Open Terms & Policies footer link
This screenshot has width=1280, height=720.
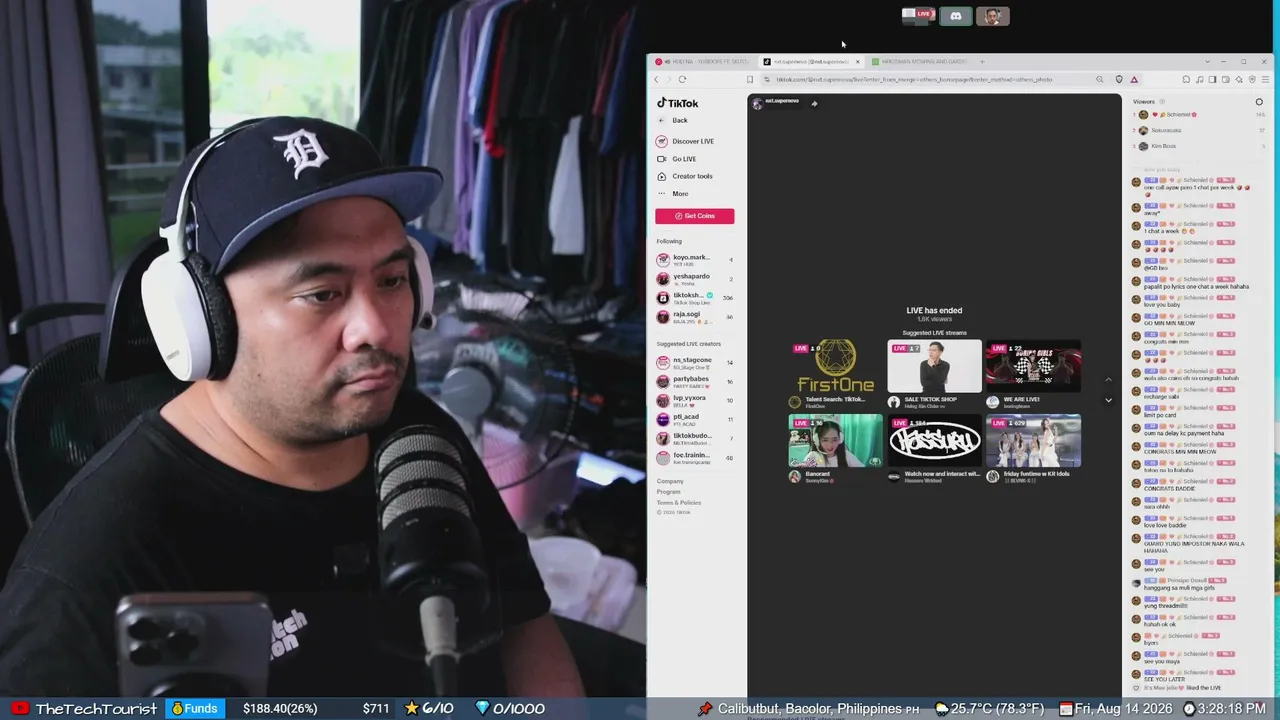(679, 502)
